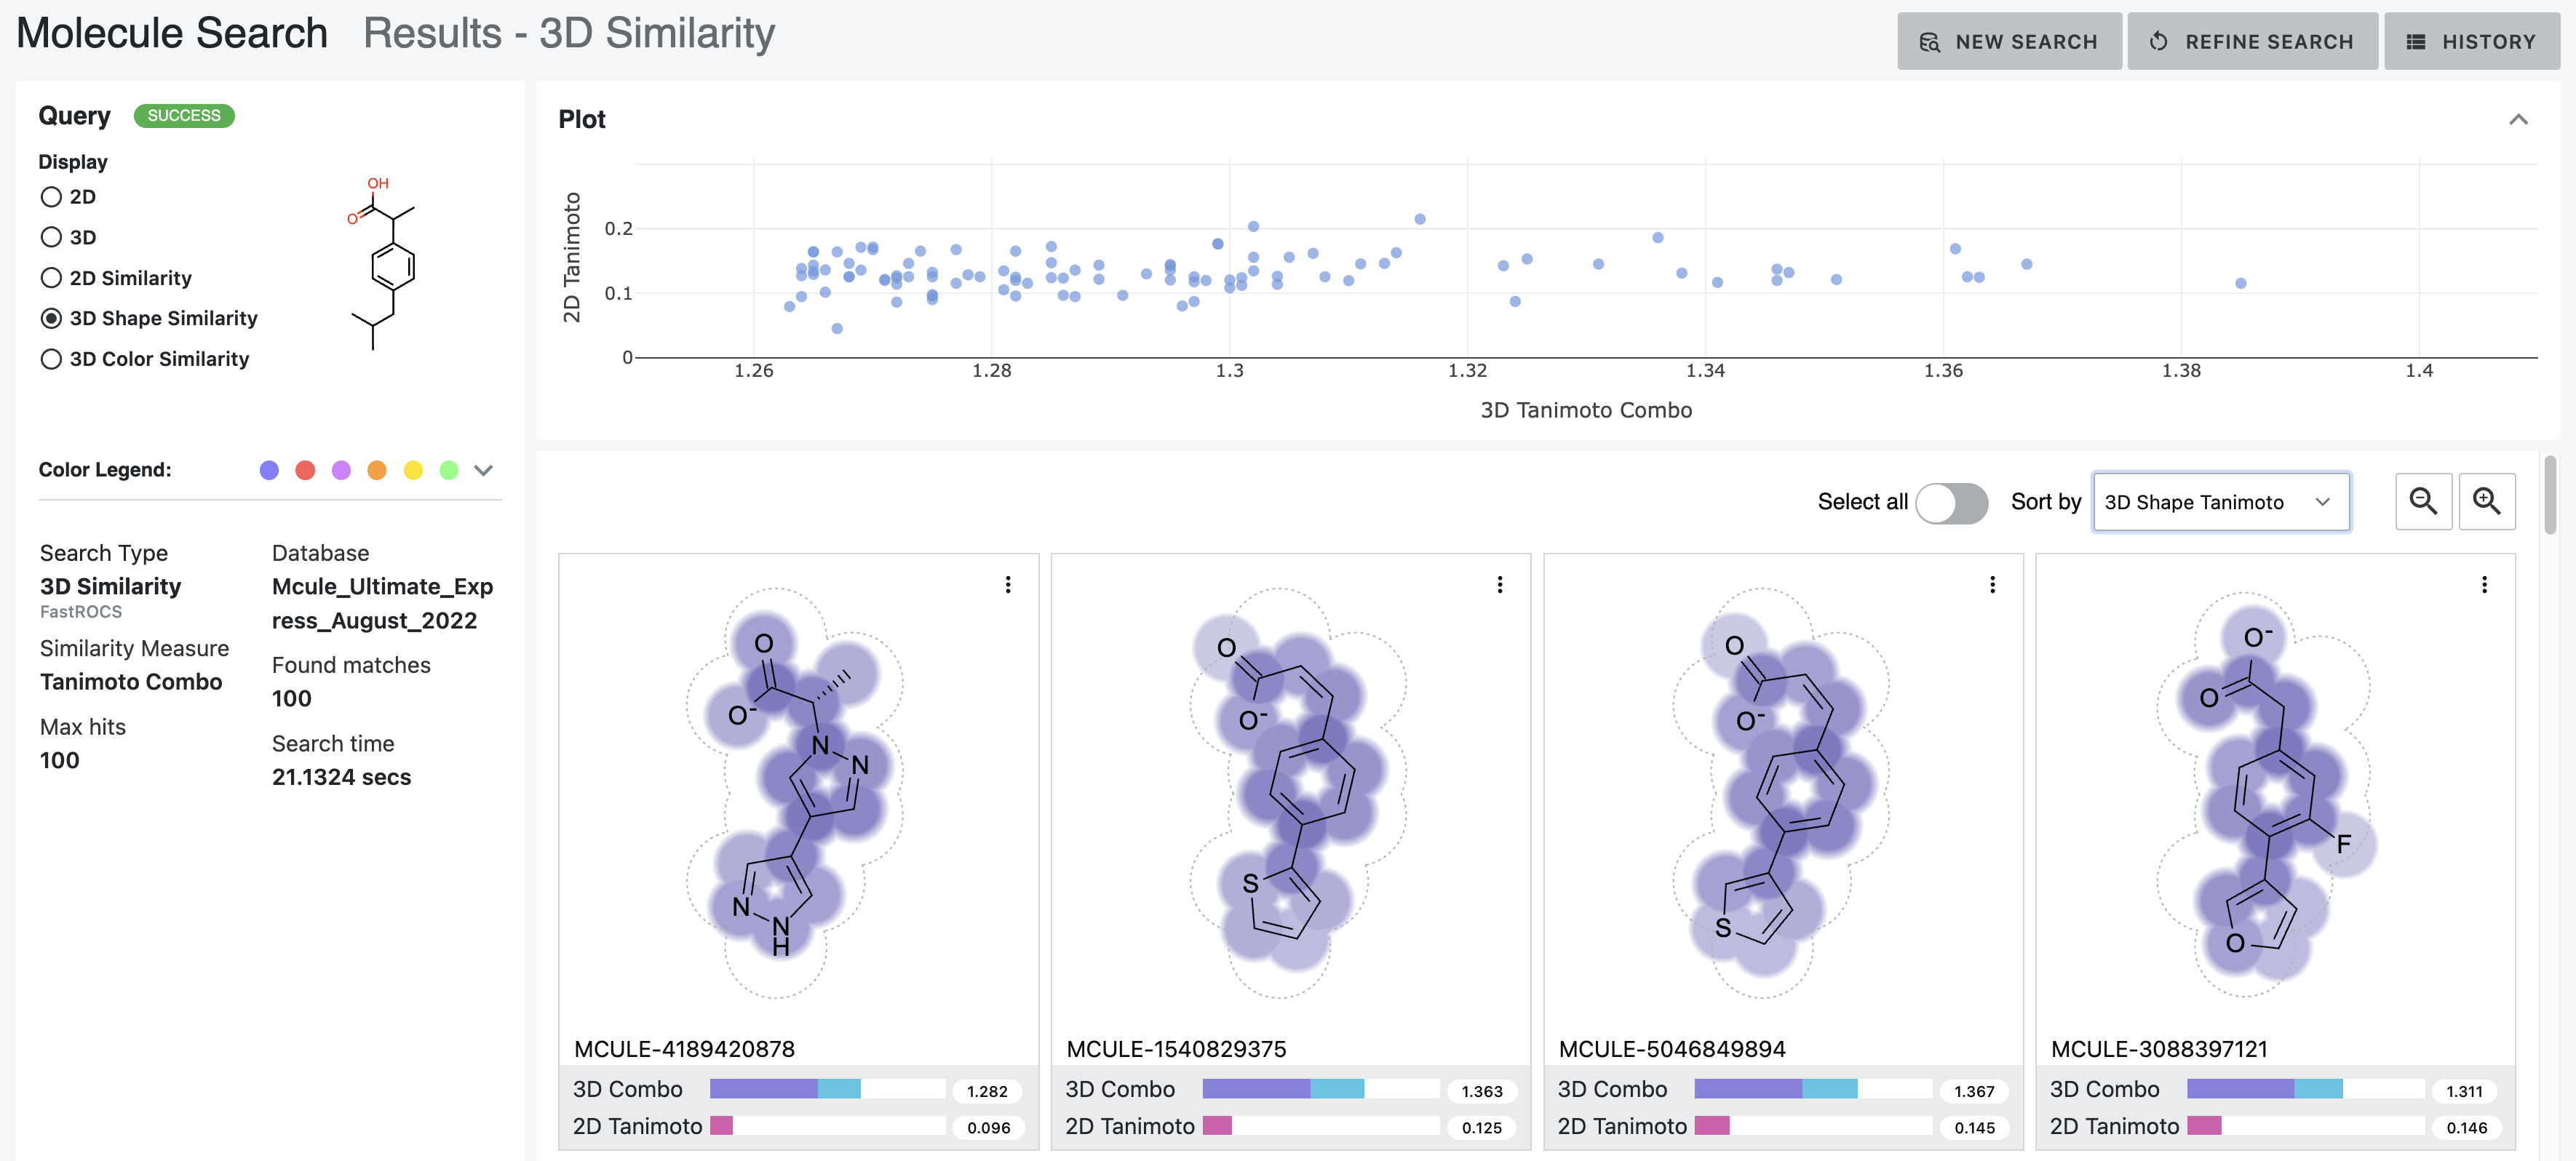Expand the Color Legend chevron
The height and width of the screenshot is (1161, 2576).
click(x=483, y=470)
